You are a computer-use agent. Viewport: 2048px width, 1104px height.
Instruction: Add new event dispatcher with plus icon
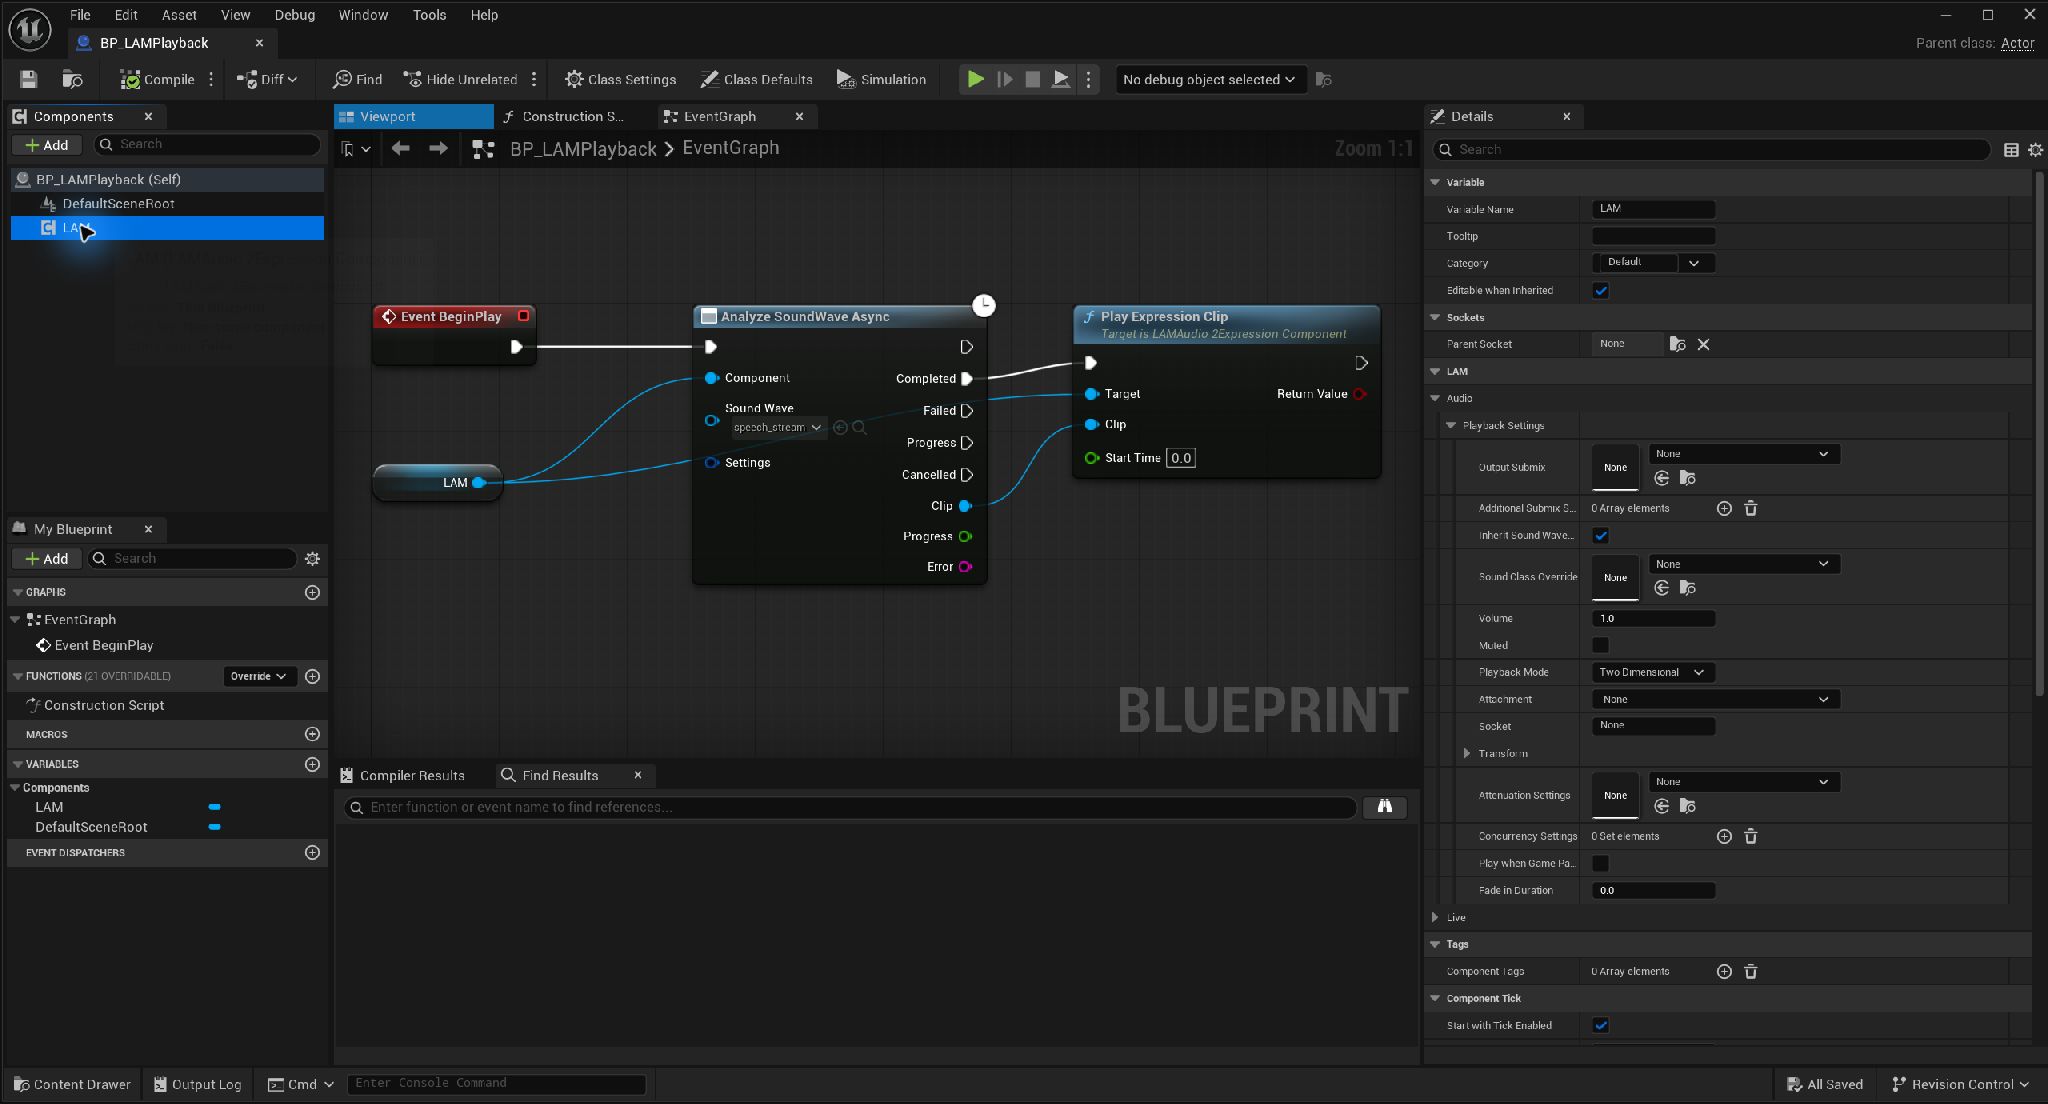click(312, 852)
